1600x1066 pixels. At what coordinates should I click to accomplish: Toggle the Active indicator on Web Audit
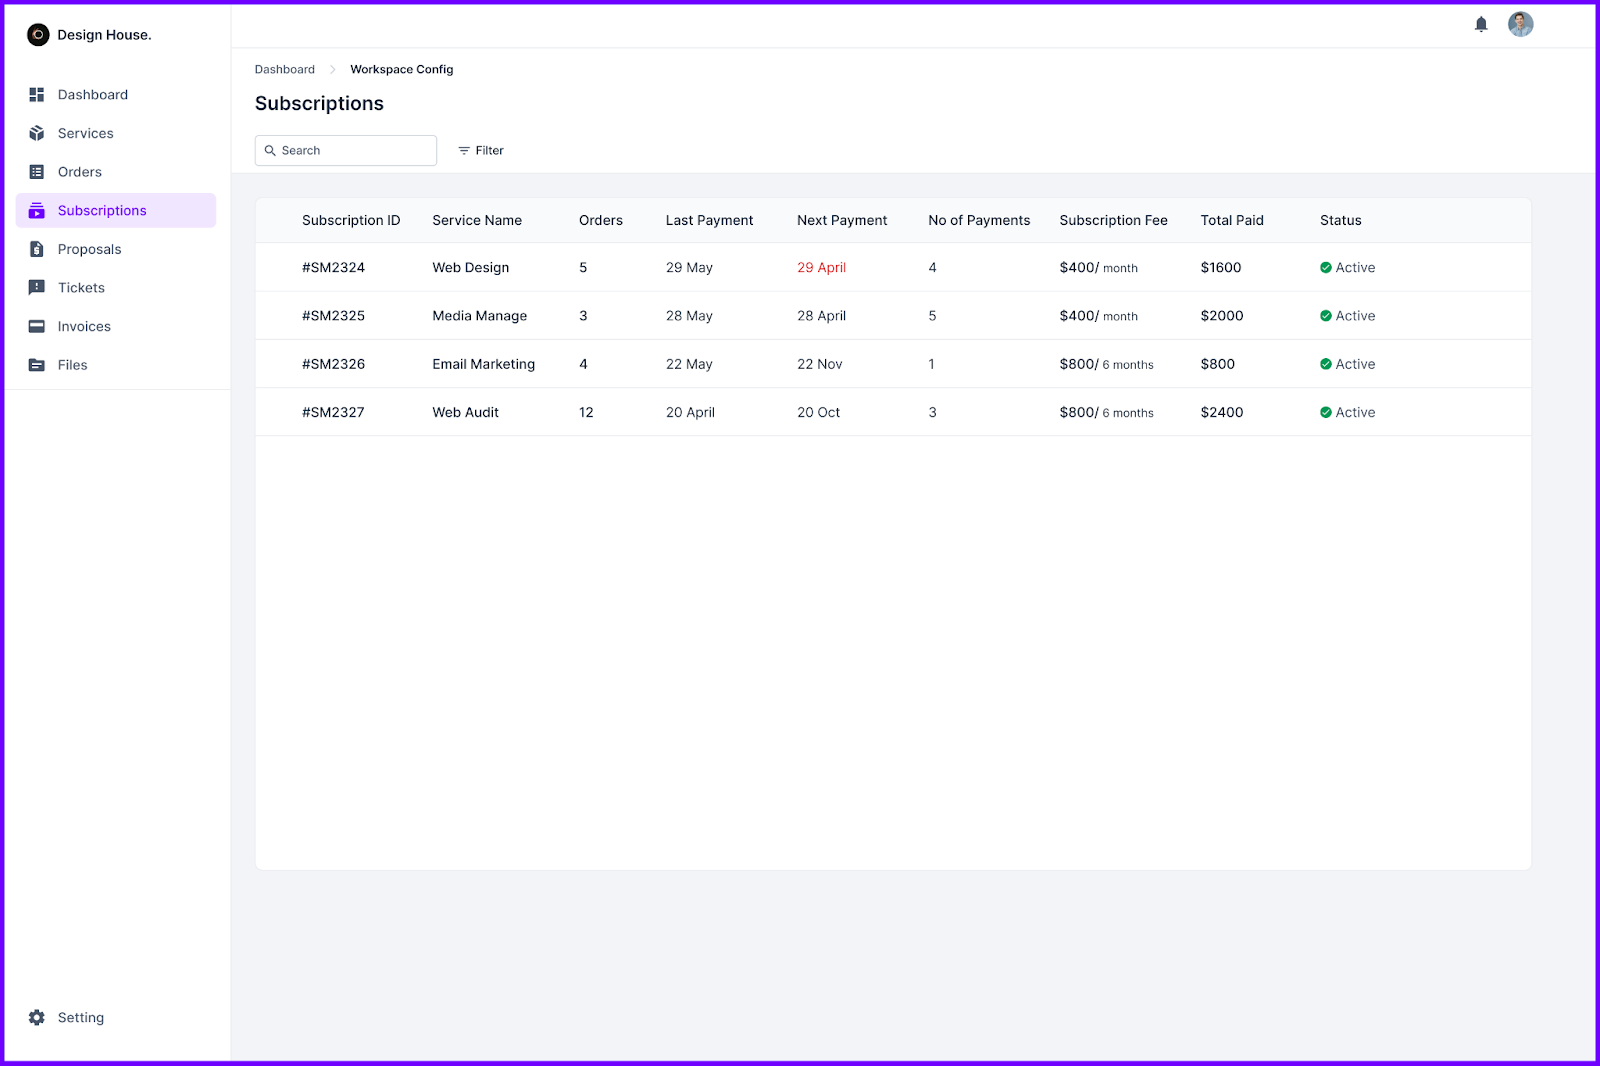(x=1325, y=411)
